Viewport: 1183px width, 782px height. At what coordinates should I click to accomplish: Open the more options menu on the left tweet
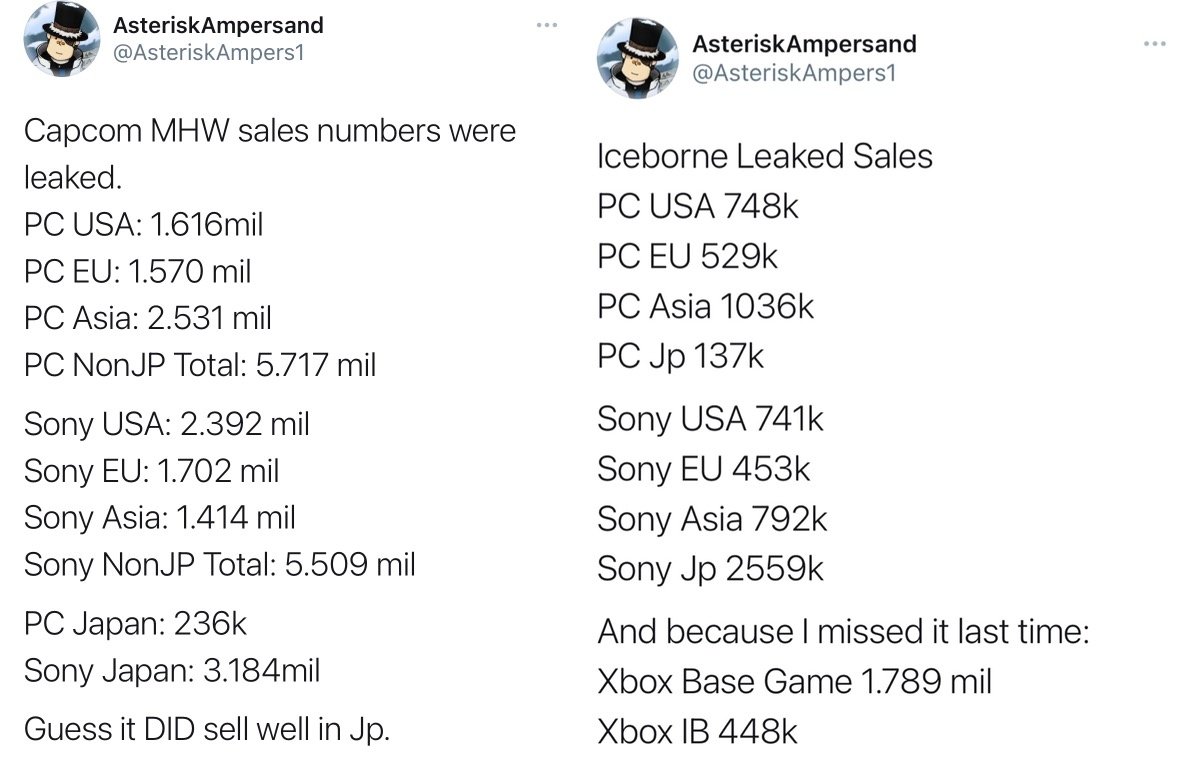(546, 26)
